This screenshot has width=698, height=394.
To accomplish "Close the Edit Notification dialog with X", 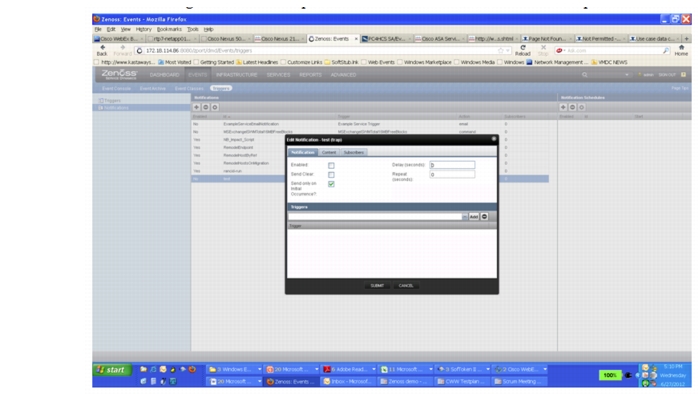I will click(x=494, y=139).
